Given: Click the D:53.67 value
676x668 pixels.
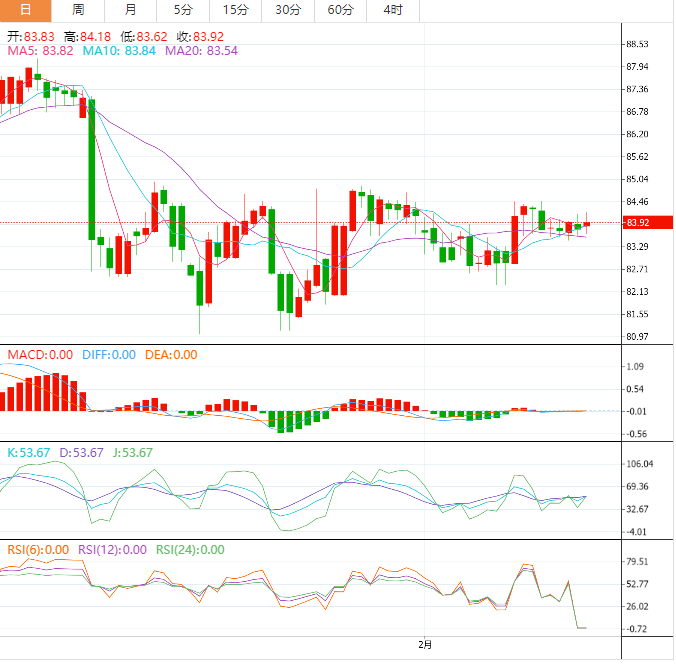Looking at the screenshot, I should tap(81, 453).
